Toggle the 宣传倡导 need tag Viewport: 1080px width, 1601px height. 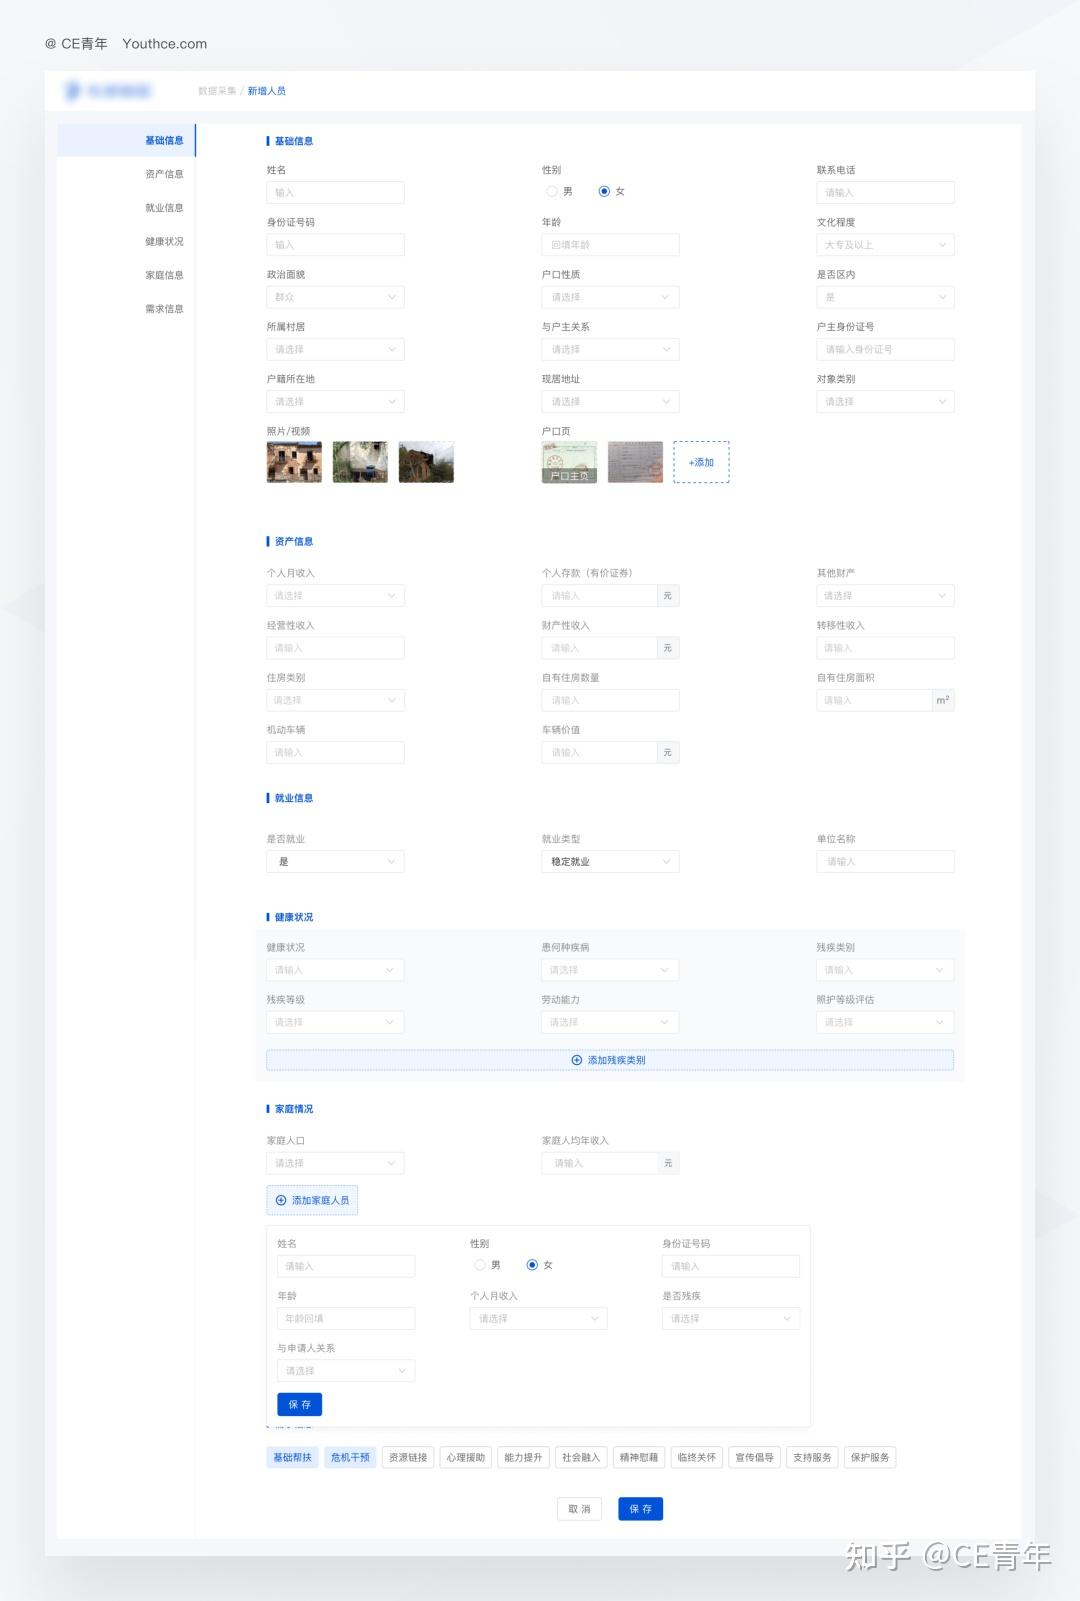(755, 1457)
